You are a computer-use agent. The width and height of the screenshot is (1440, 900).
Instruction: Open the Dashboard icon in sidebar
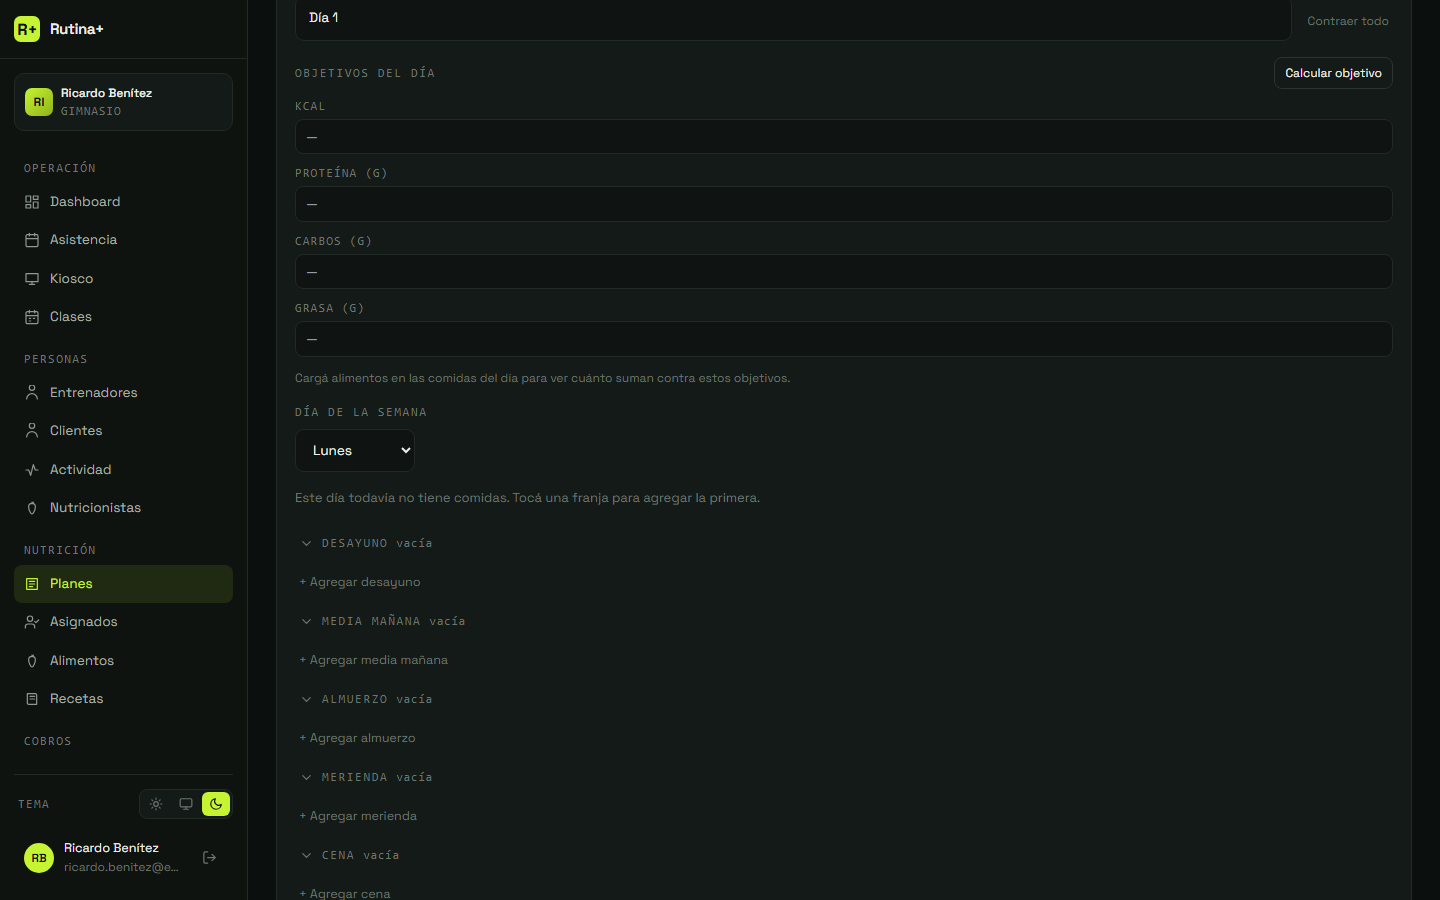coord(32,202)
